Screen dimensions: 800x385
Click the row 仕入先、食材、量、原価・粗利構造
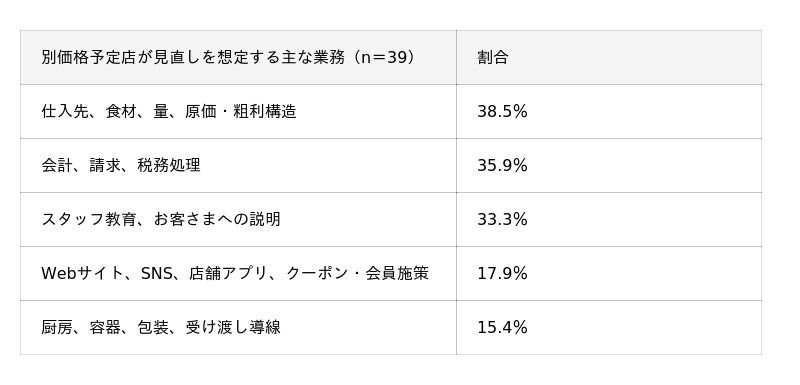pos(391,111)
